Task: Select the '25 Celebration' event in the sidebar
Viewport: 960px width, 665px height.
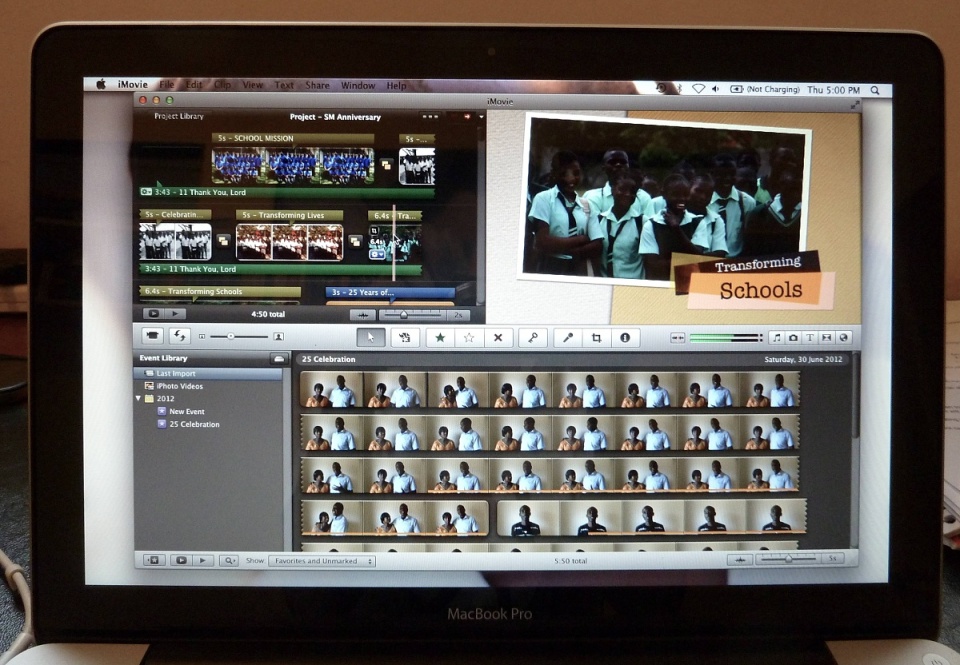Action: tap(194, 425)
